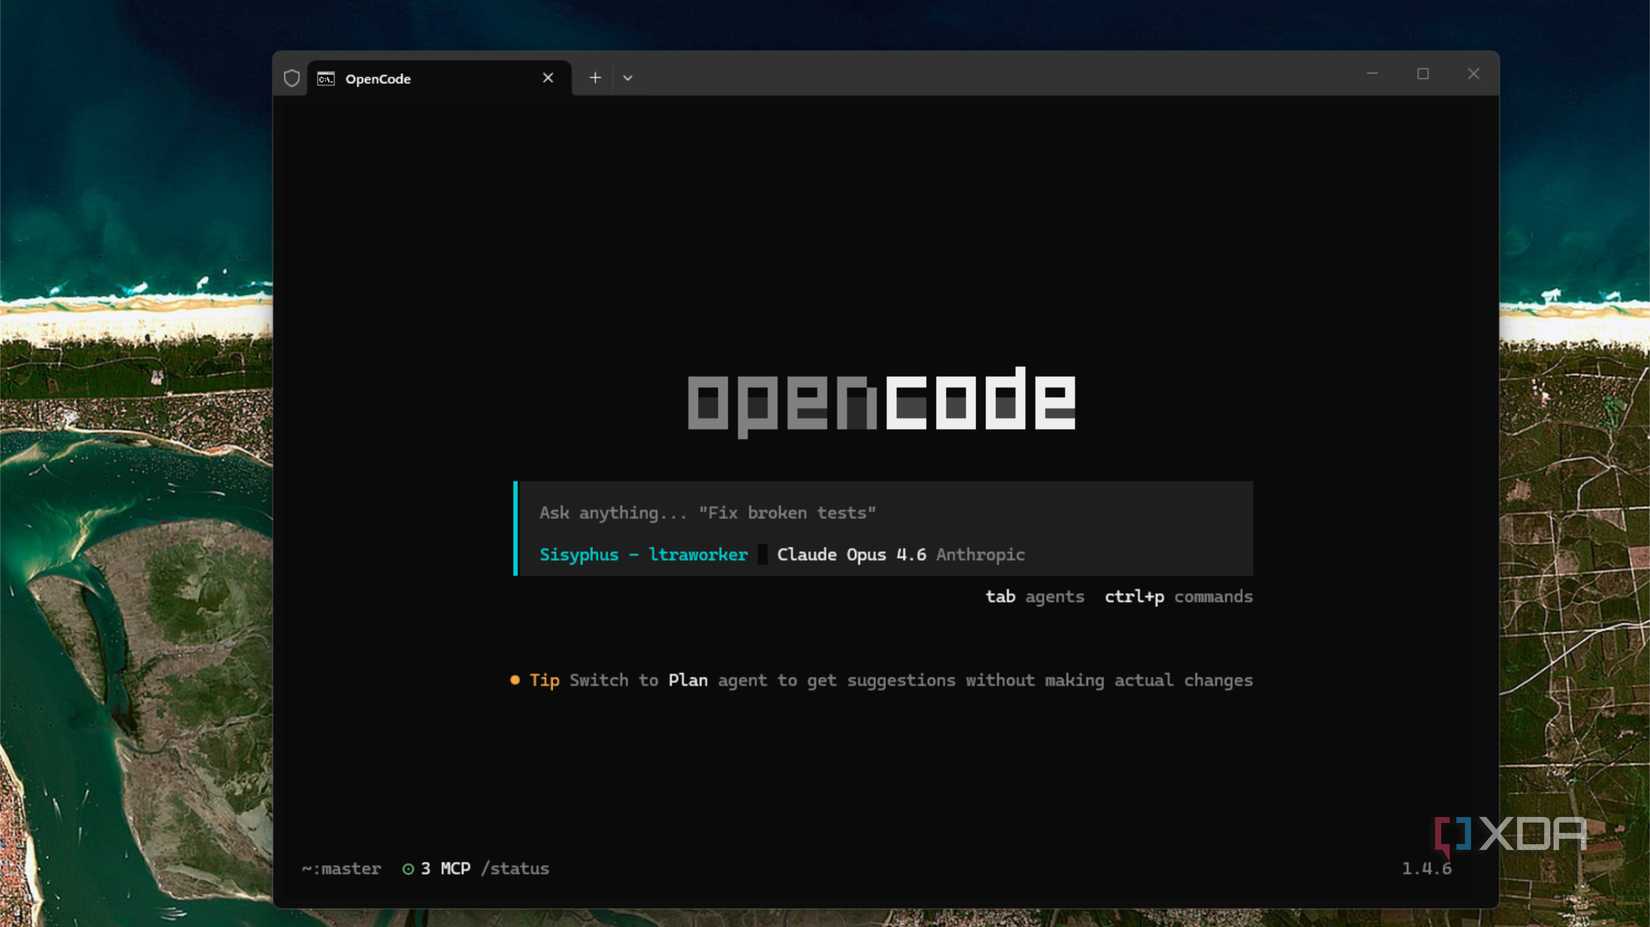
Task: Click the version number 1.4.6
Action: 1427,869
